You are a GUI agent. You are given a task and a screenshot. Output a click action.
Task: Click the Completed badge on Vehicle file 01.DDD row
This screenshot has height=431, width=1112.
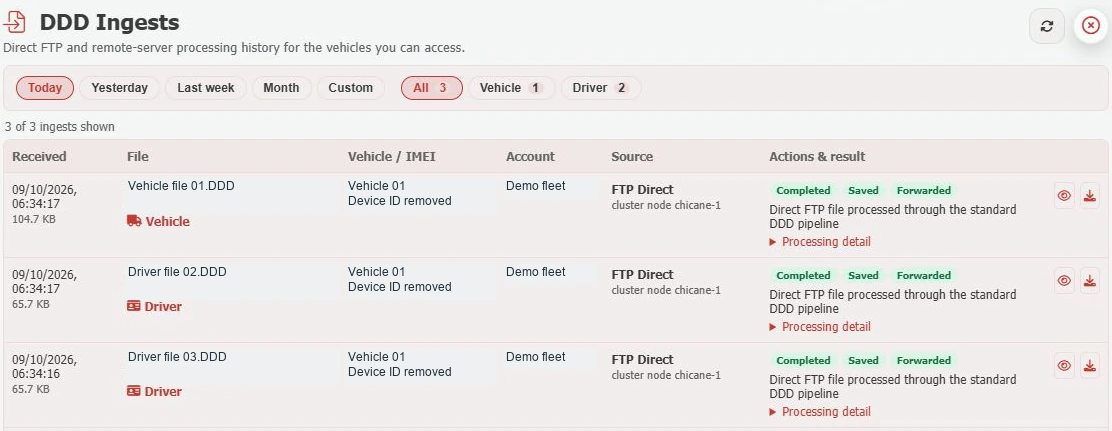click(x=803, y=190)
